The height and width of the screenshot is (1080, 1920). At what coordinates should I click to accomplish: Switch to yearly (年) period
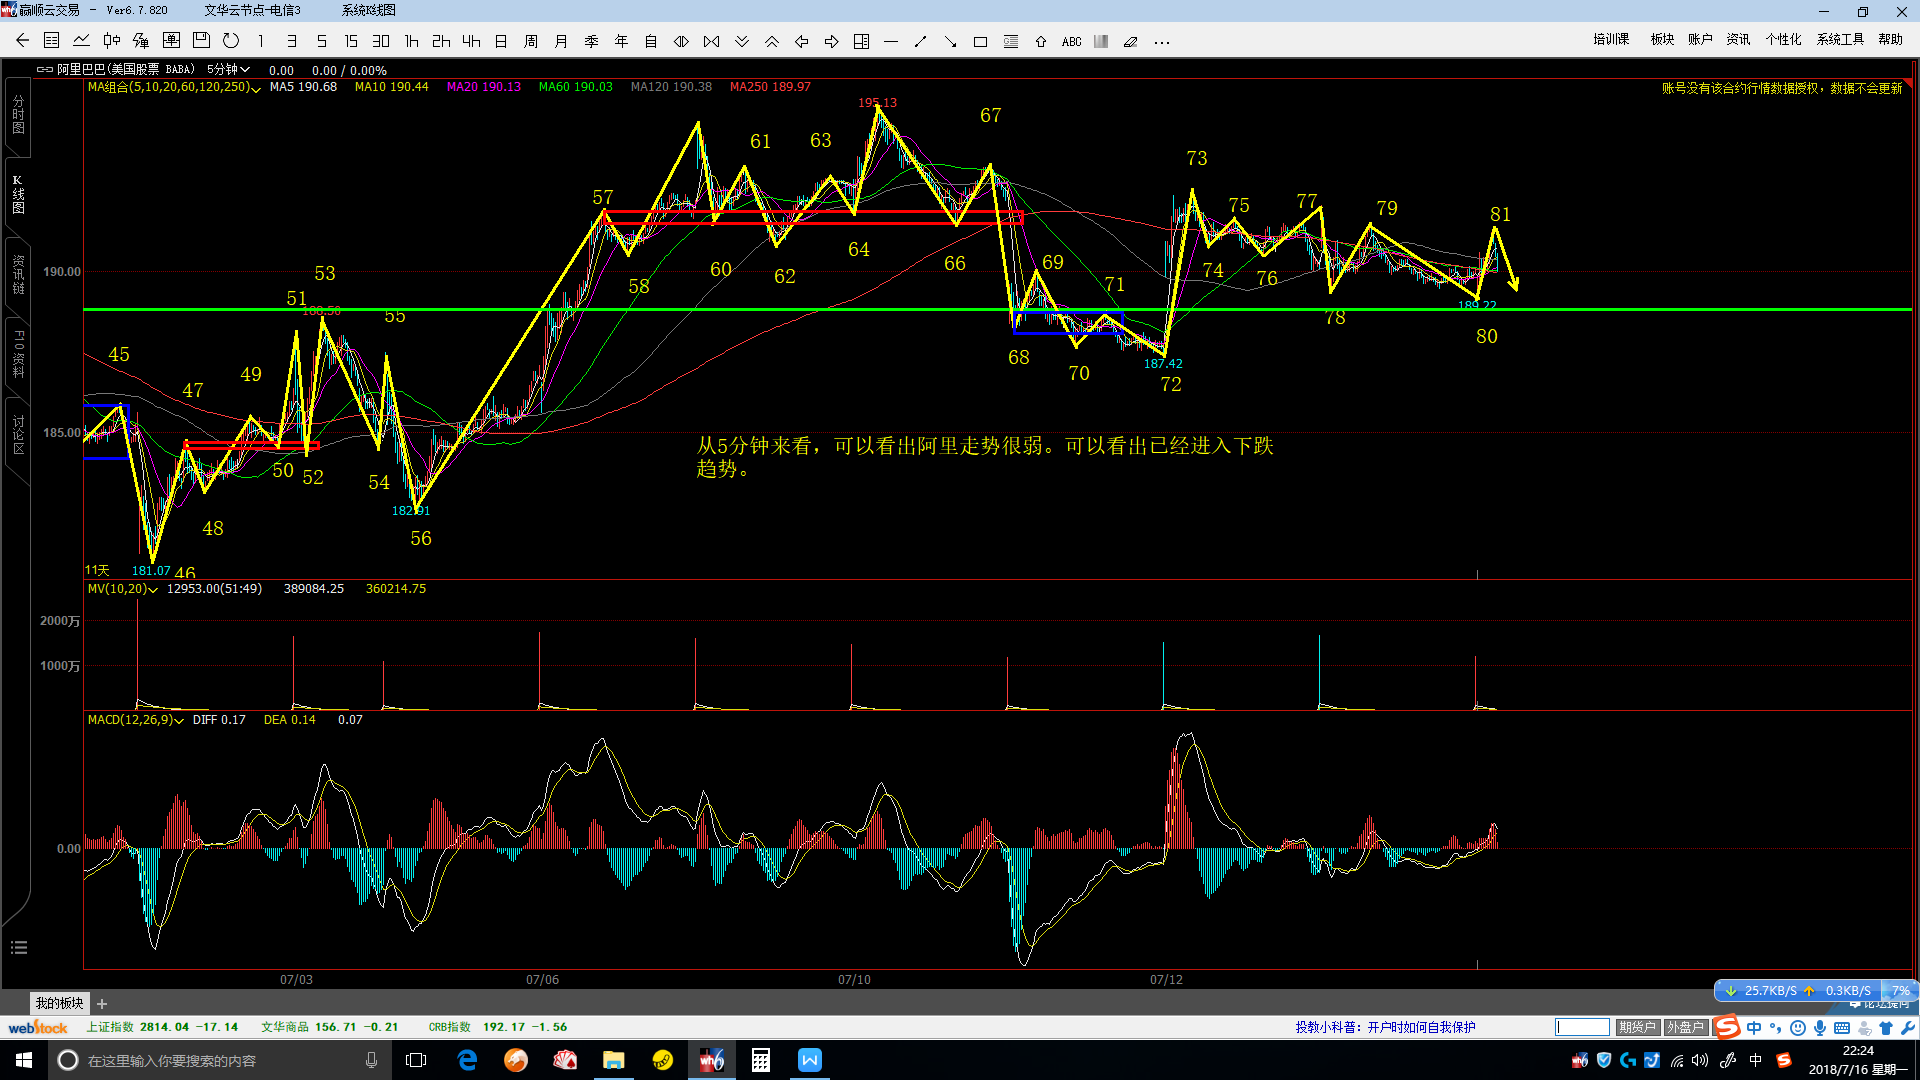point(621,41)
